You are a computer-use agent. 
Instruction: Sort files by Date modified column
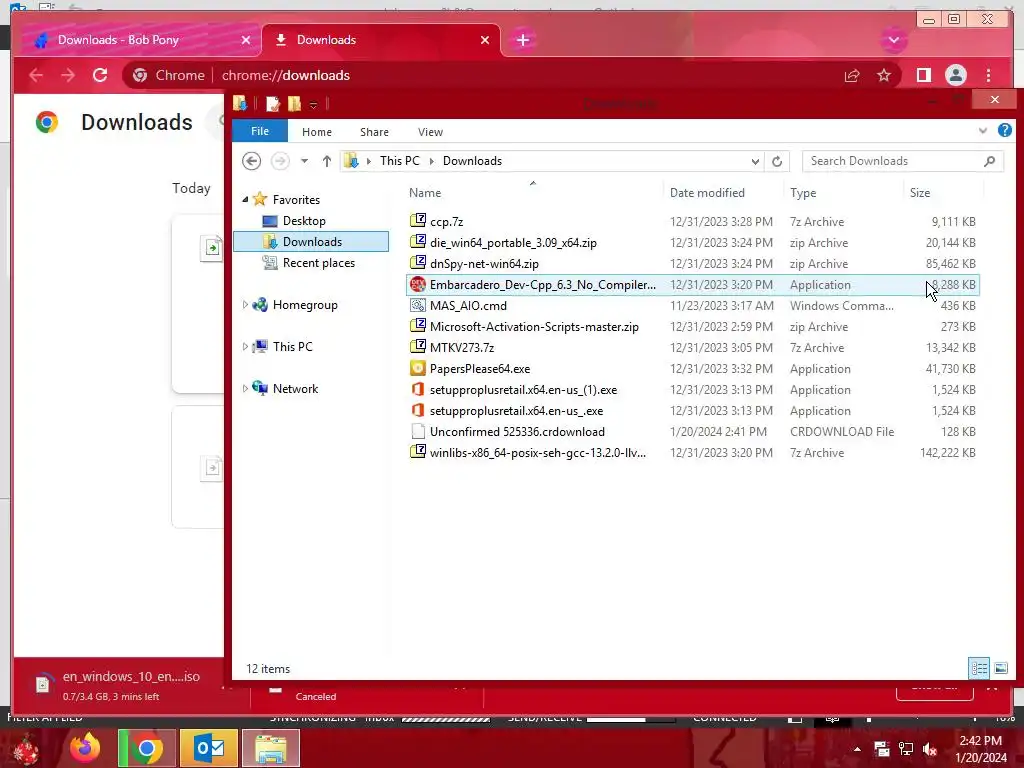[x=723, y=193]
